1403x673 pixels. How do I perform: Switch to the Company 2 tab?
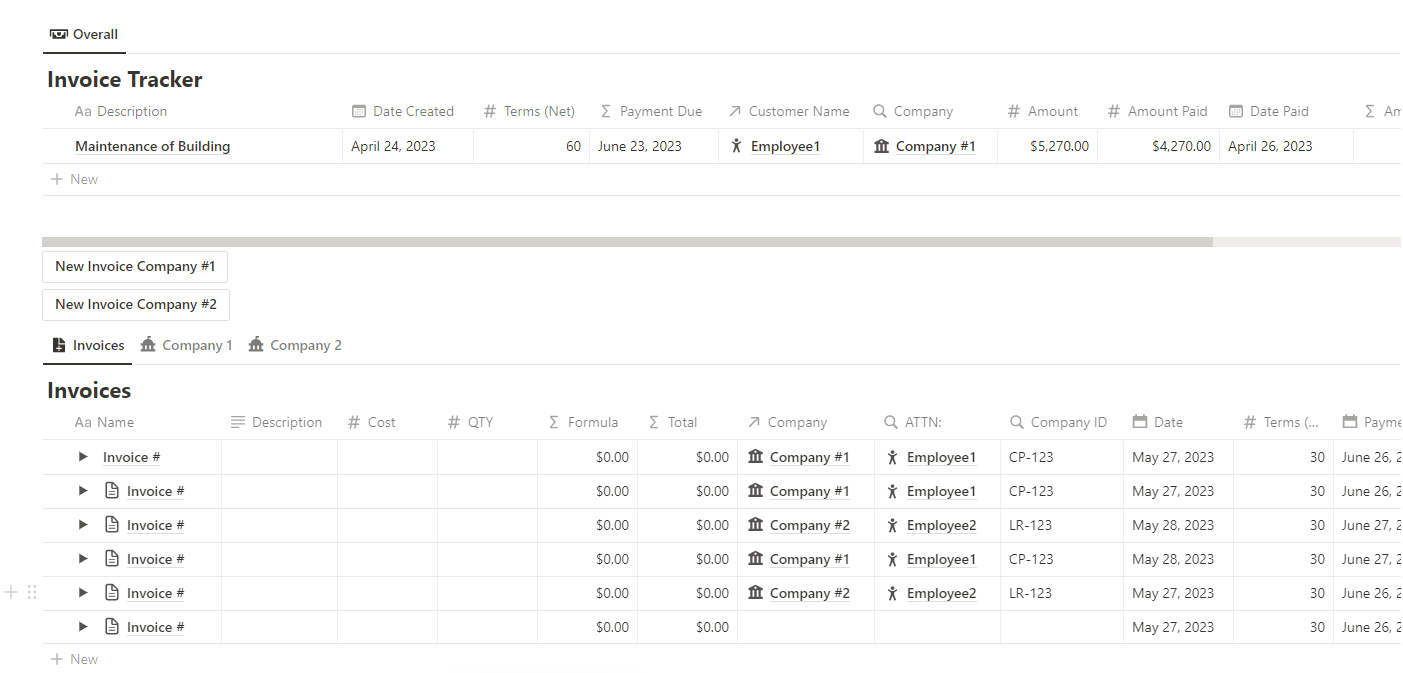click(295, 345)
